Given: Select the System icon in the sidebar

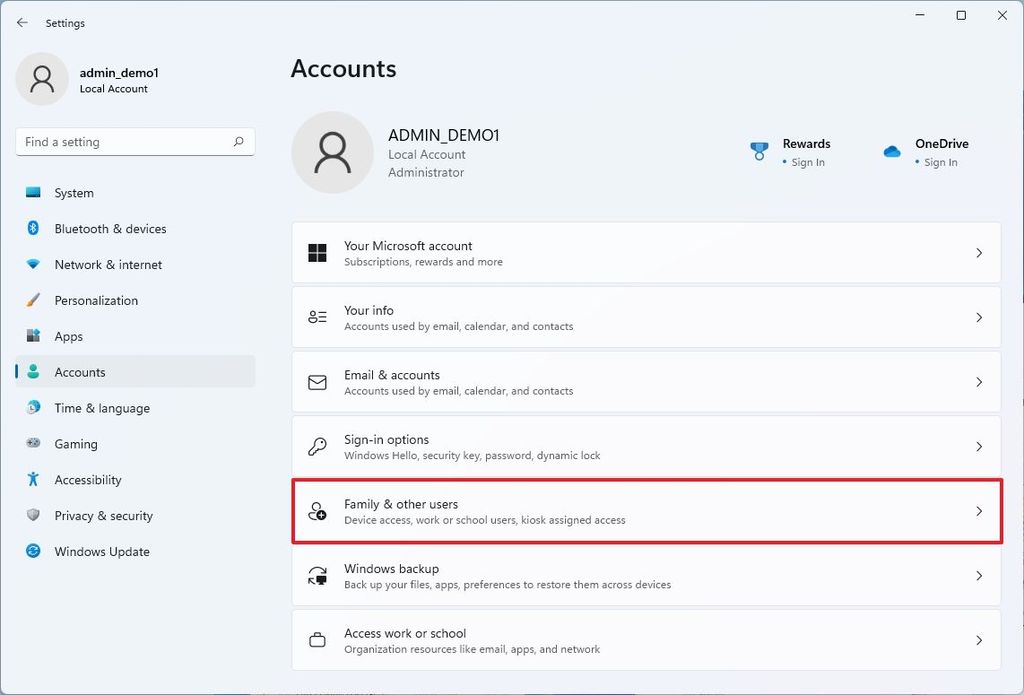Looking at the screenshot, I should coord(32,193).
